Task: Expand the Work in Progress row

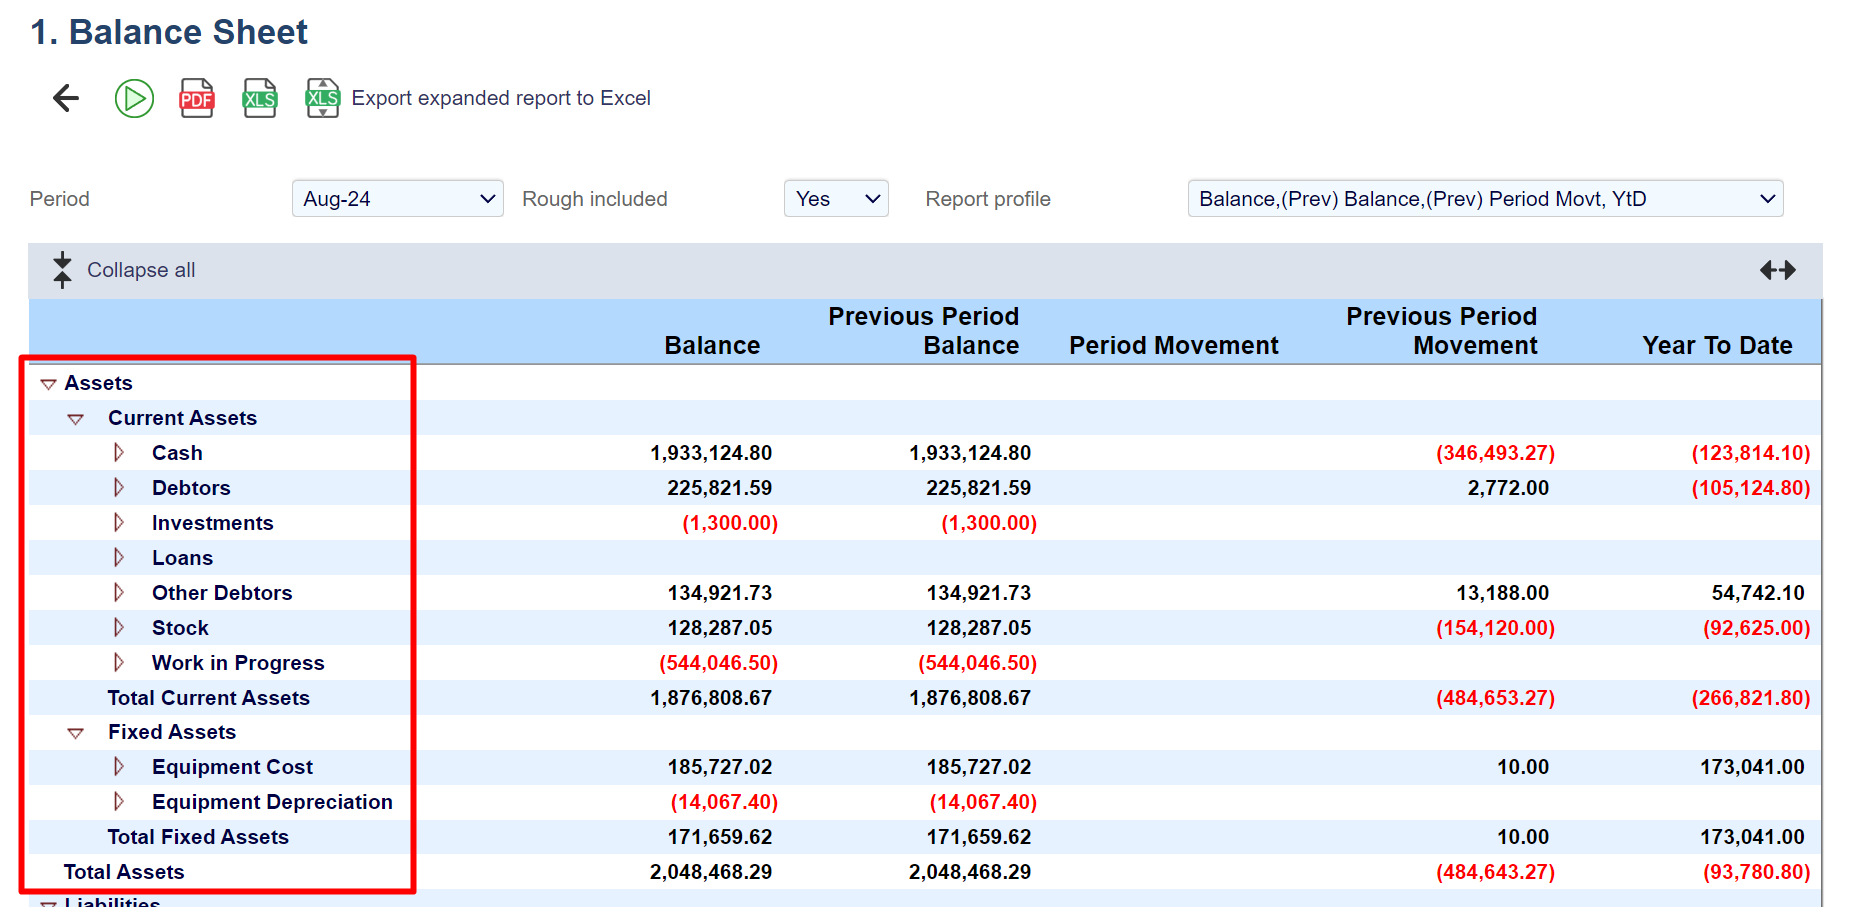Action: [x=119, y=663]
